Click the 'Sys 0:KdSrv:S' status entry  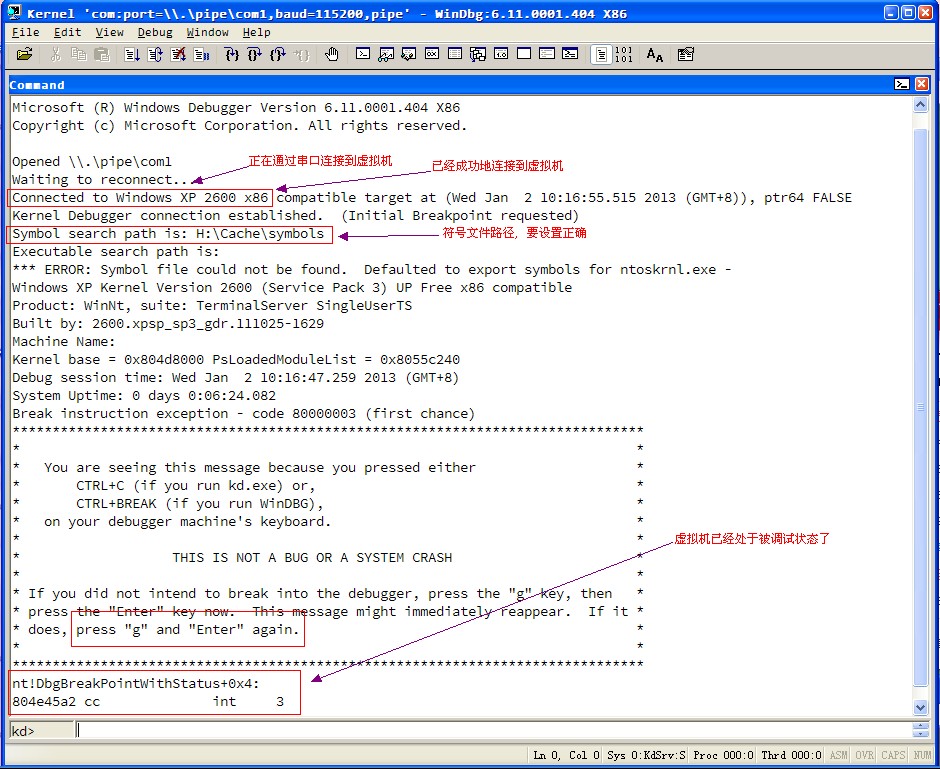(x=646, y=755)
